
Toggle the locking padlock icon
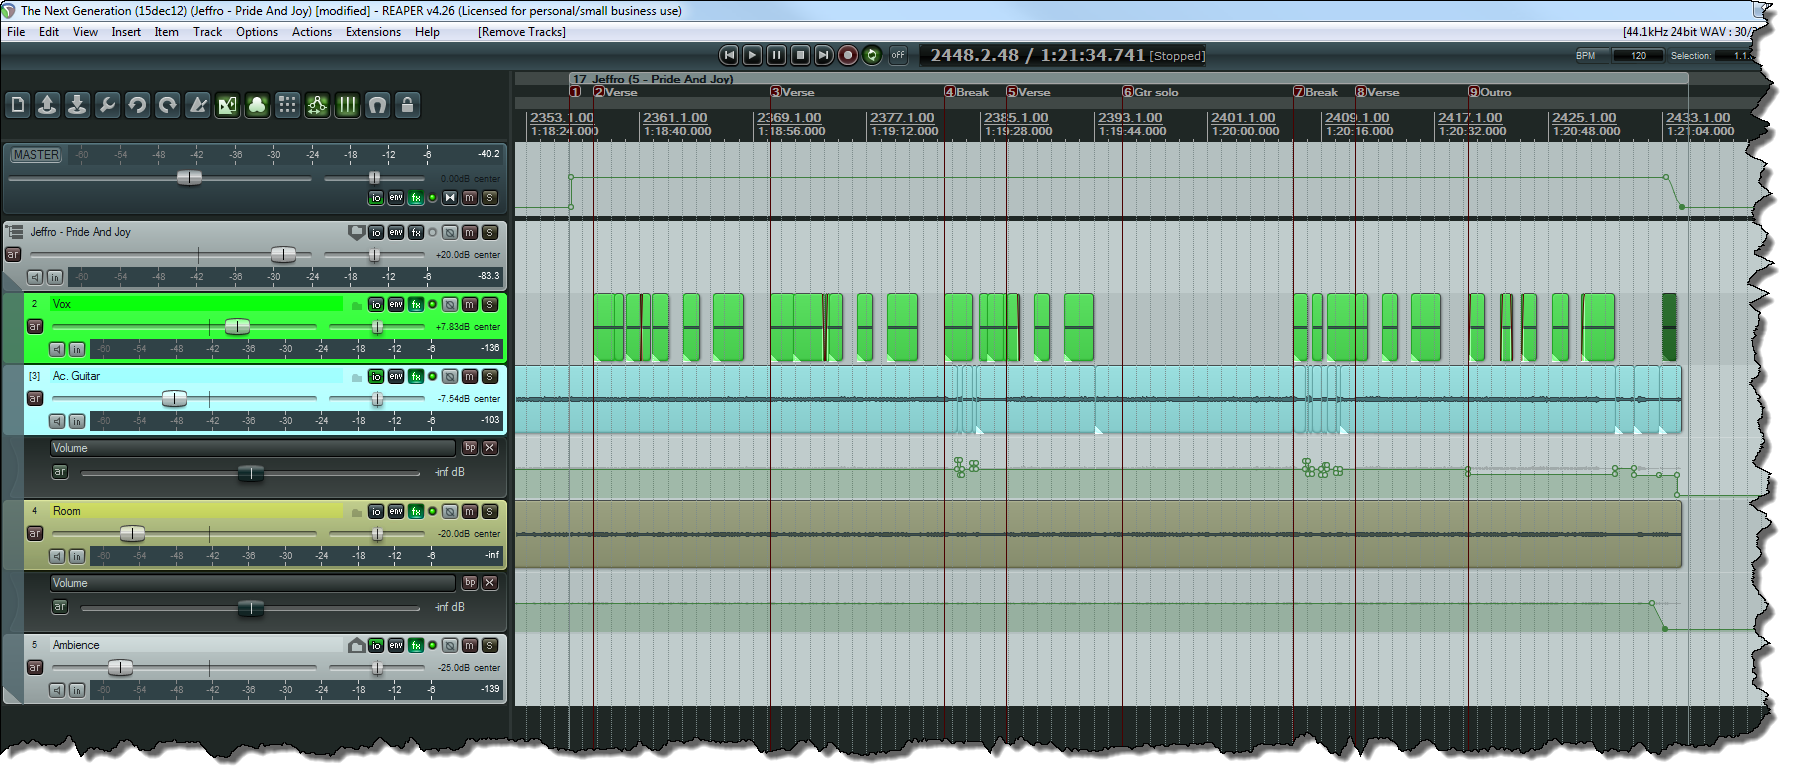407,105
